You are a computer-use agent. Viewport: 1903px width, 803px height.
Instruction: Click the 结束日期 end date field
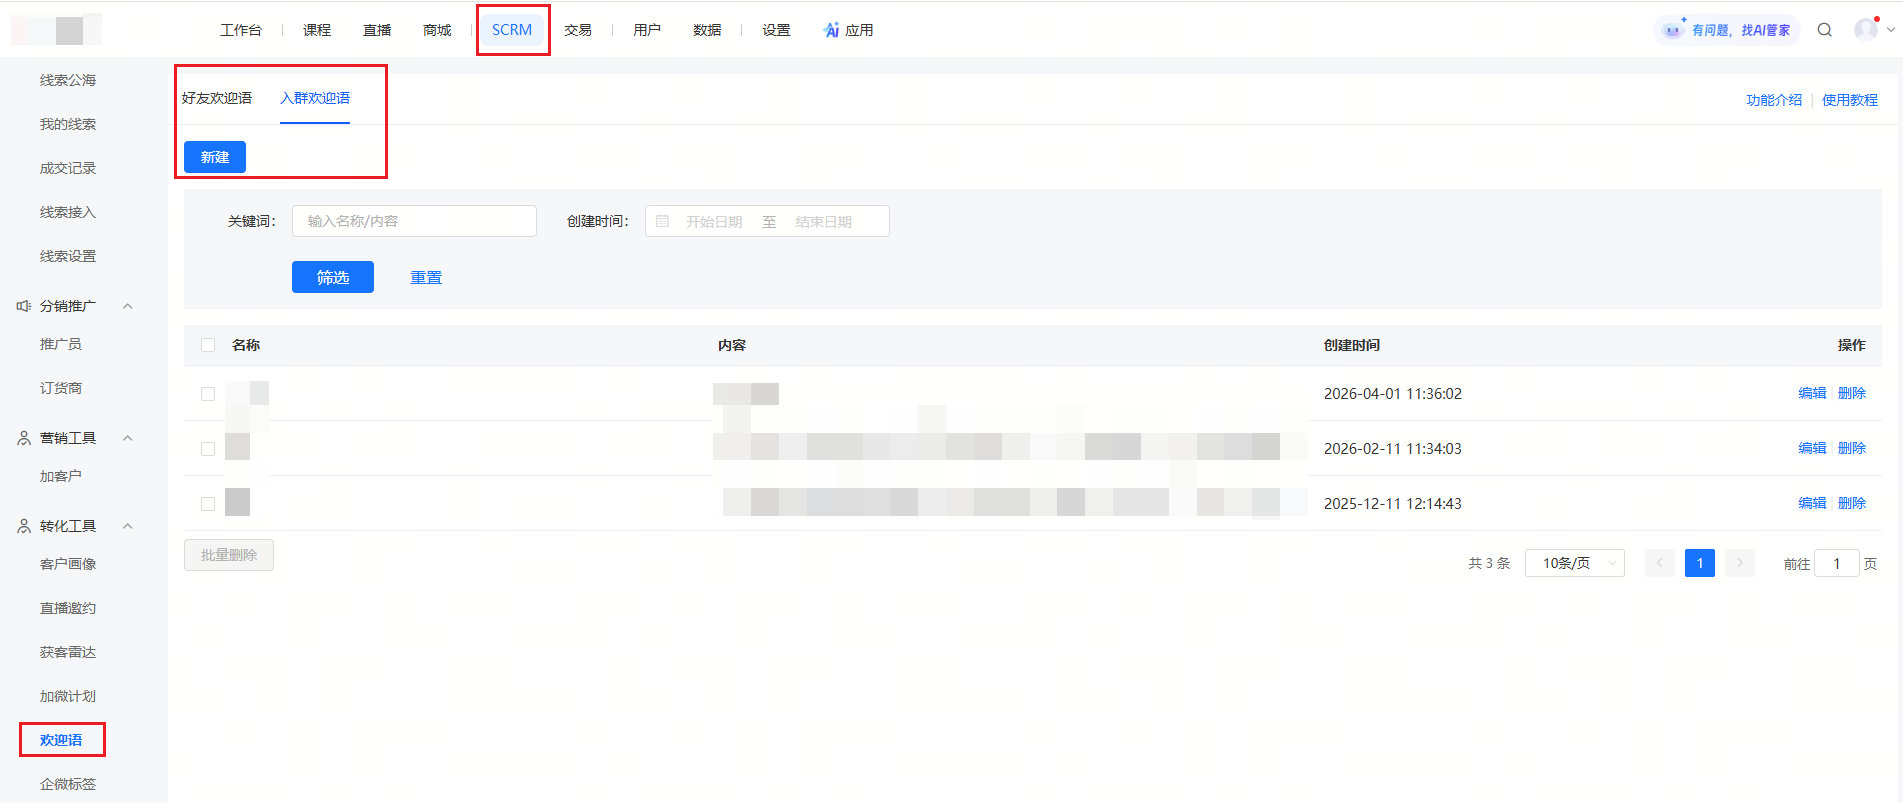point(824,221)
